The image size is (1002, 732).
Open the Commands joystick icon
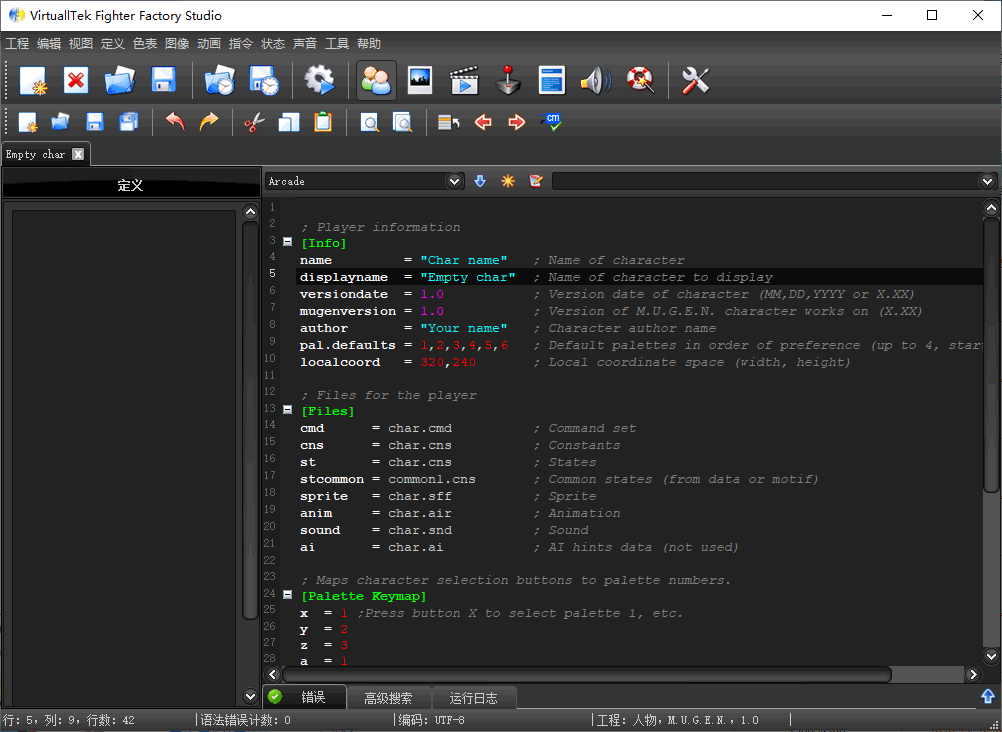[x=509, y=80]
